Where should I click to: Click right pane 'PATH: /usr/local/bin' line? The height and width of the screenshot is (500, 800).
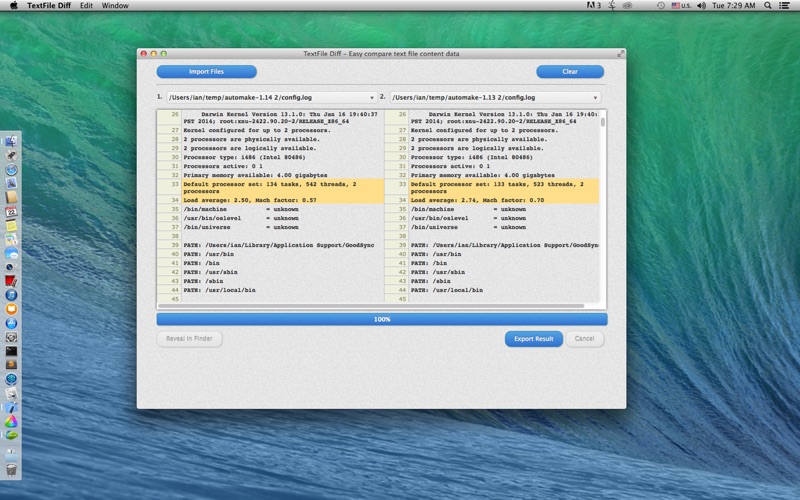click(447, 290)
